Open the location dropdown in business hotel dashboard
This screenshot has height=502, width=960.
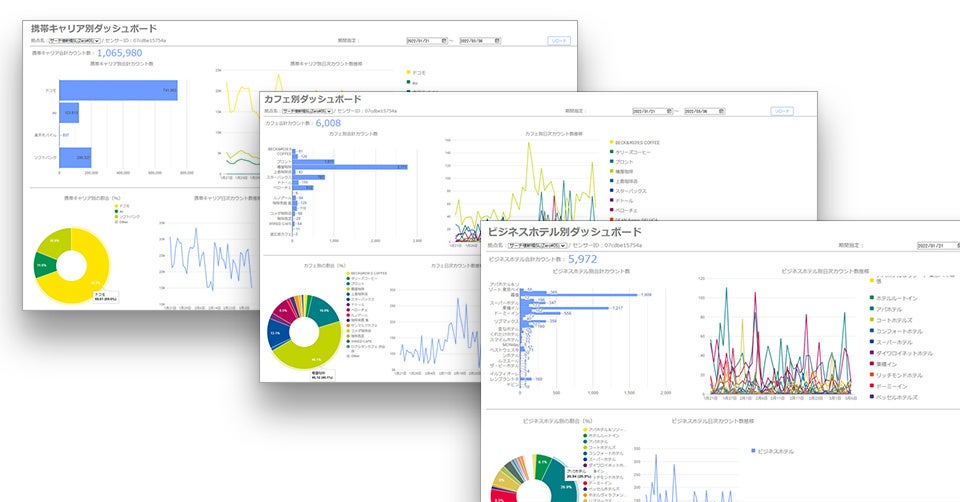[x=538, y=245]
